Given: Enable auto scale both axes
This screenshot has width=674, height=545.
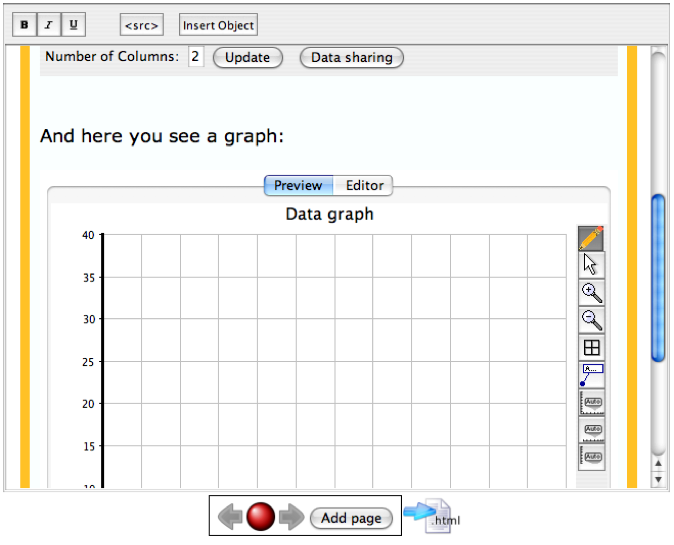Looking at the screenshot, I should click(x=591, y=402).
